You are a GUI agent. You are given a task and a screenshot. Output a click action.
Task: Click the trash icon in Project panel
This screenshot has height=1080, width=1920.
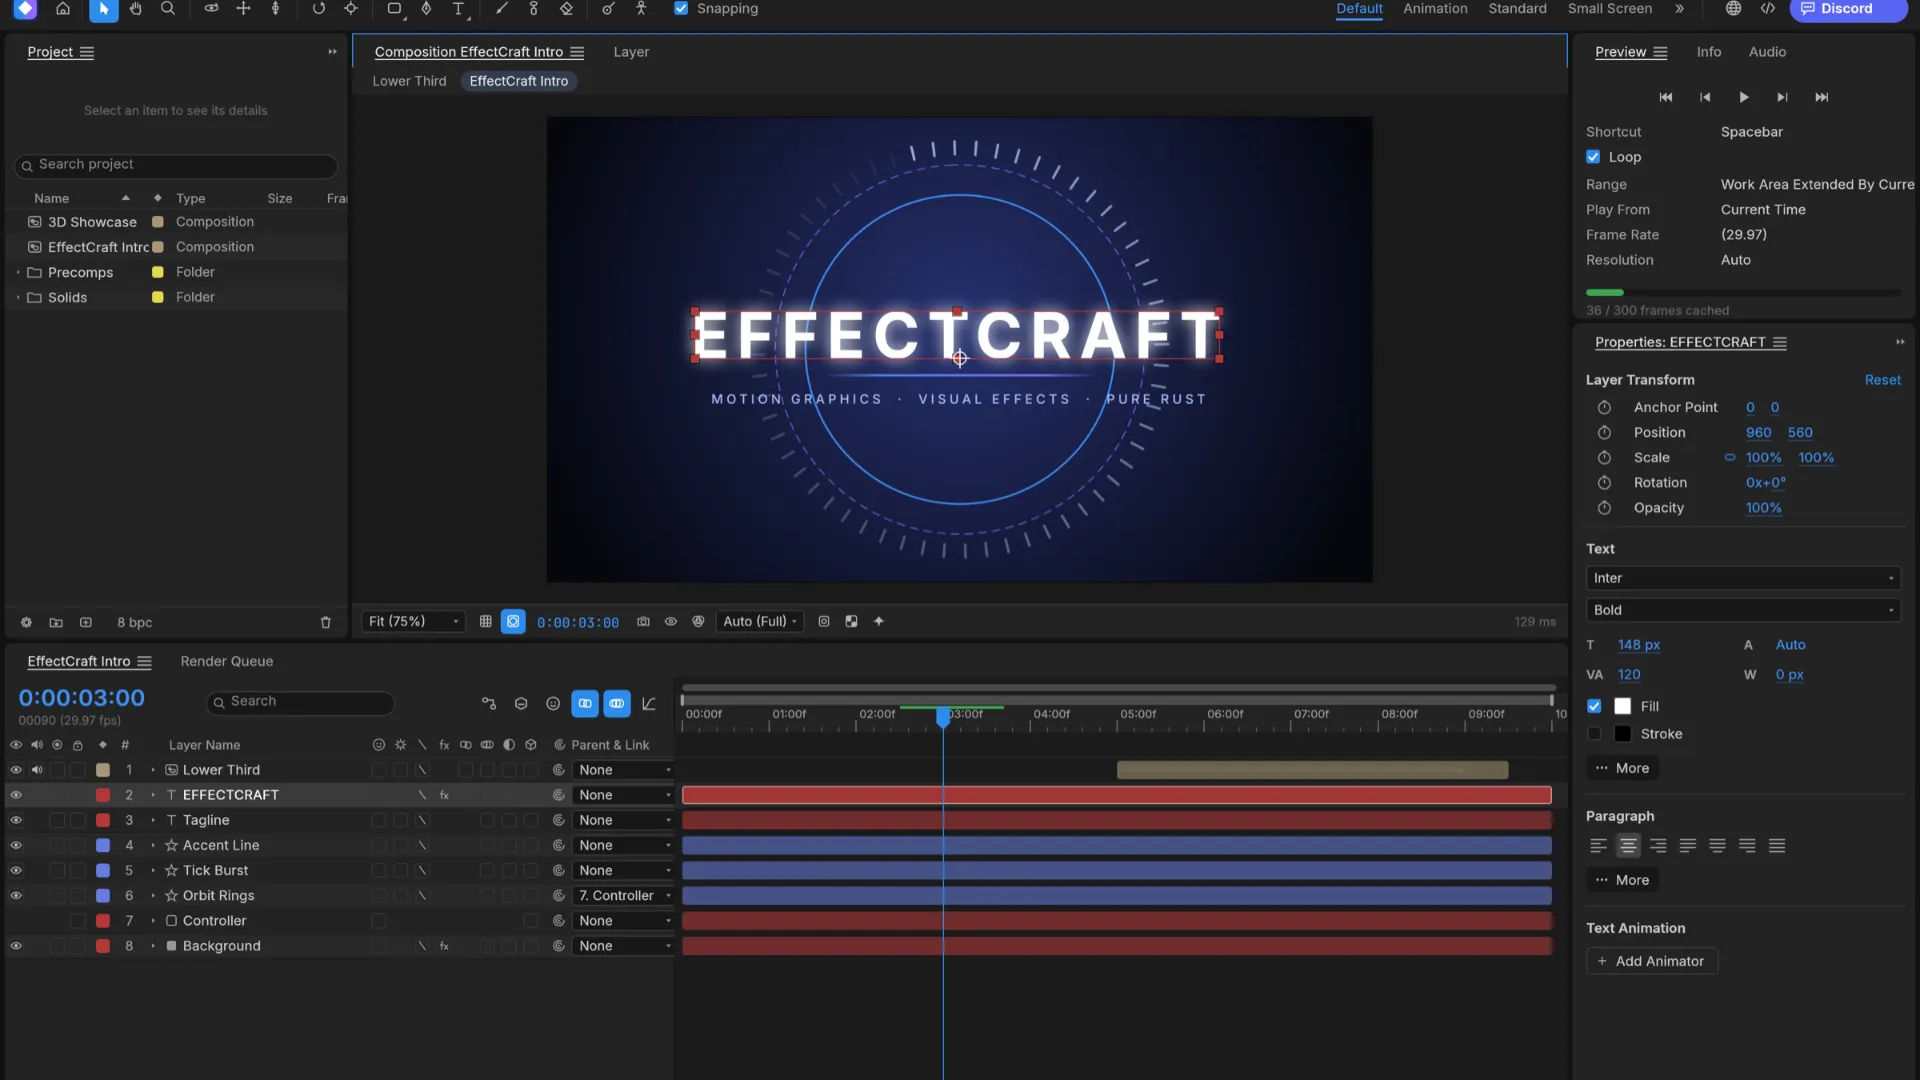(325, 622)
